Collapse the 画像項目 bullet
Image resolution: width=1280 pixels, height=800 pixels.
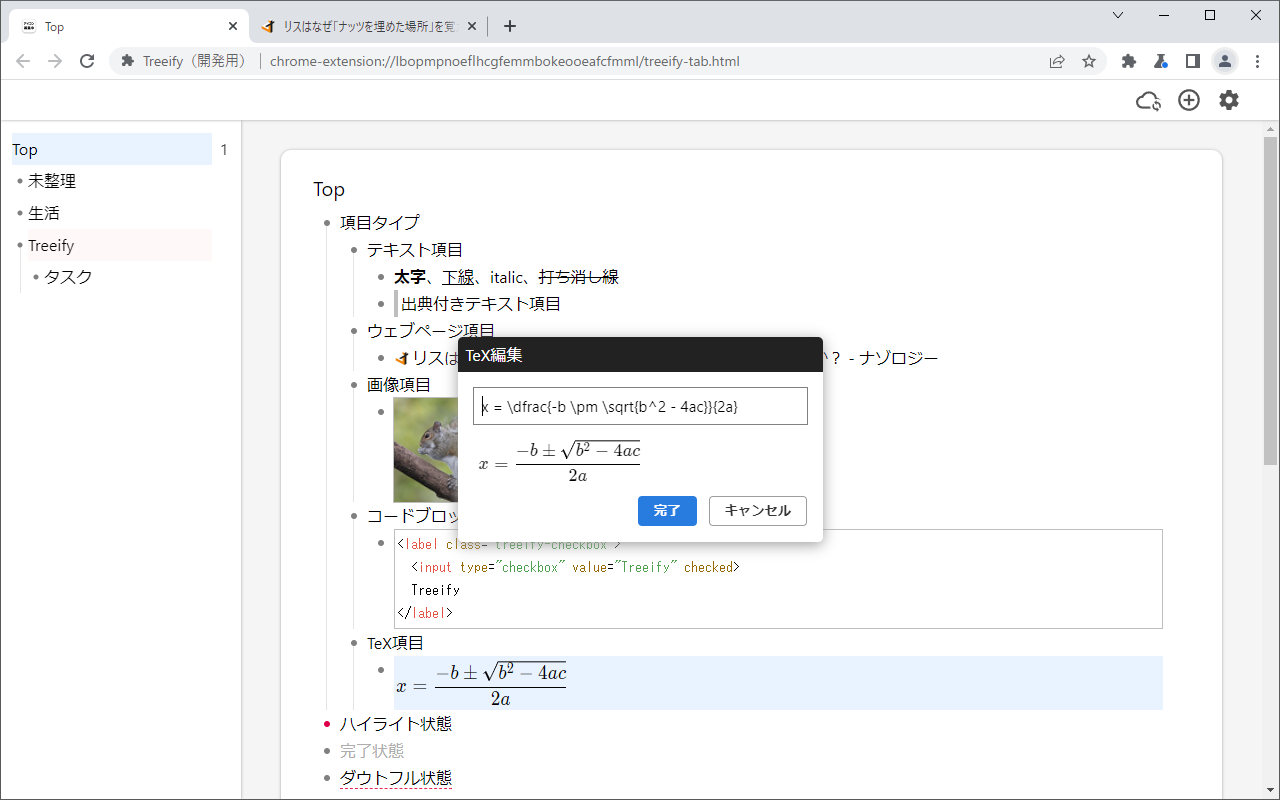(353, 384)
